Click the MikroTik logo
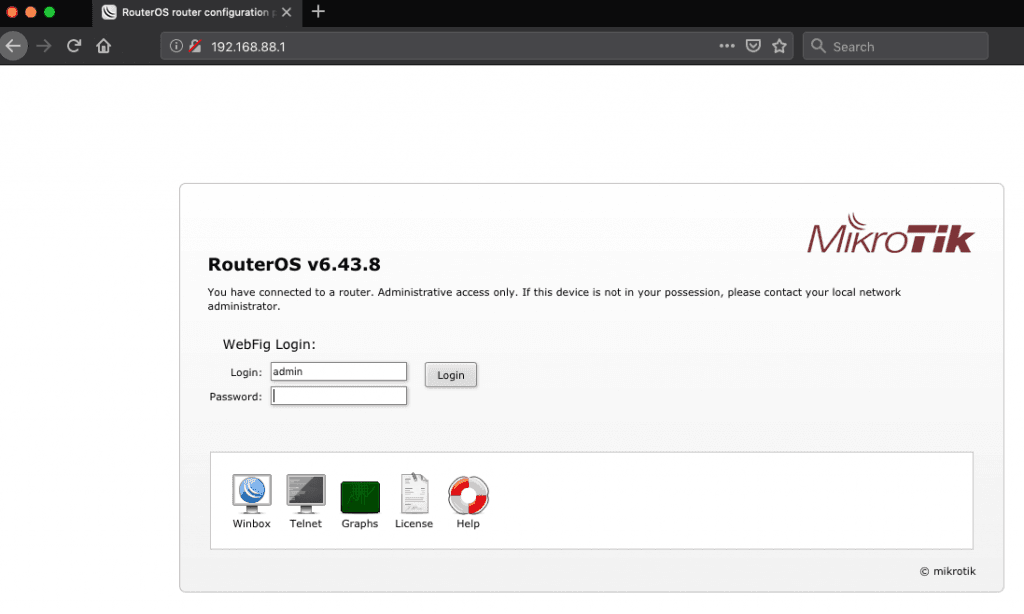 coord(890,233)
